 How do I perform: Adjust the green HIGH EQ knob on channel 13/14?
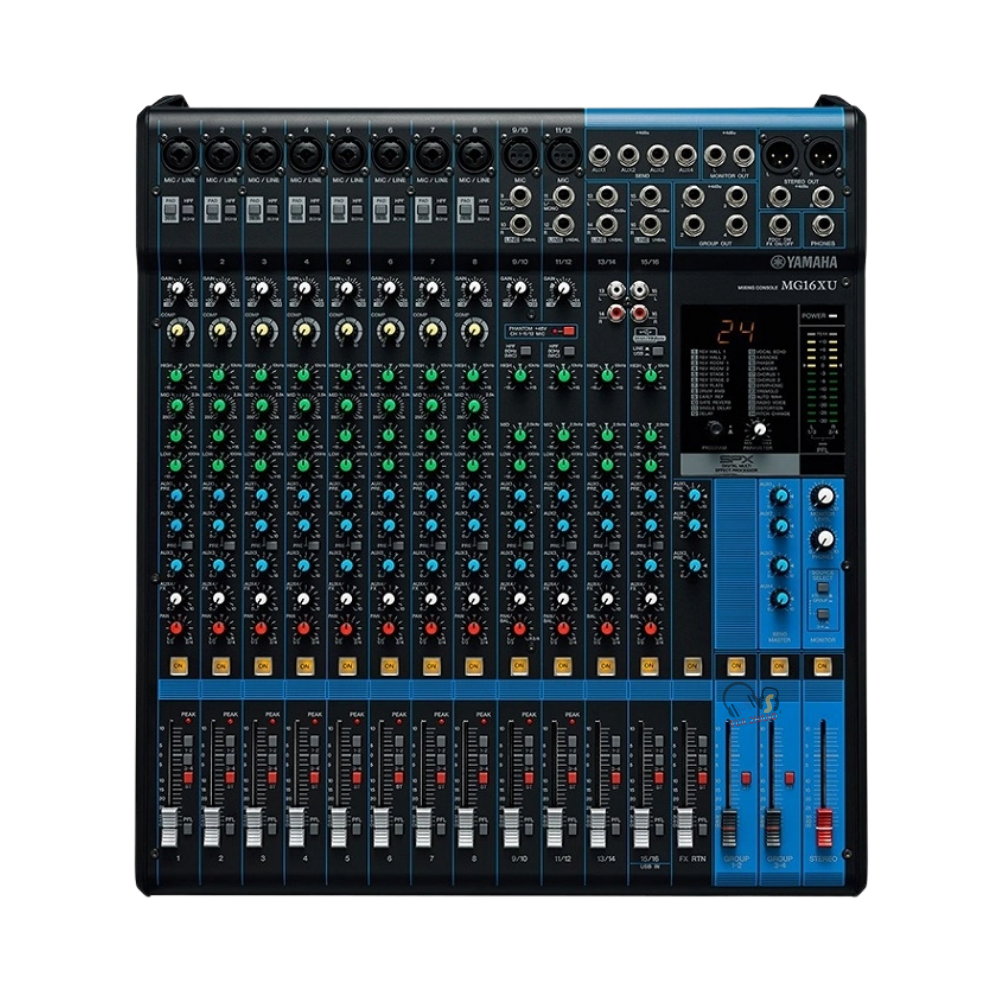pos(607,376)
